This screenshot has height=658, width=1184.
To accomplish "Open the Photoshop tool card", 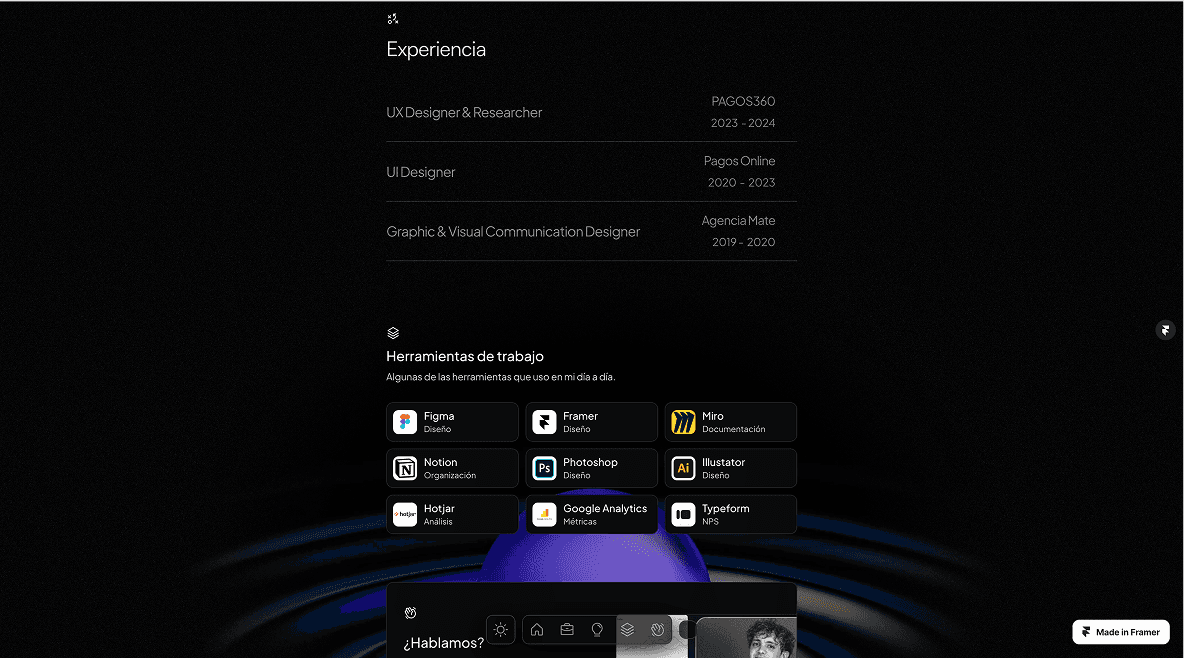I will tap(591, 468).
